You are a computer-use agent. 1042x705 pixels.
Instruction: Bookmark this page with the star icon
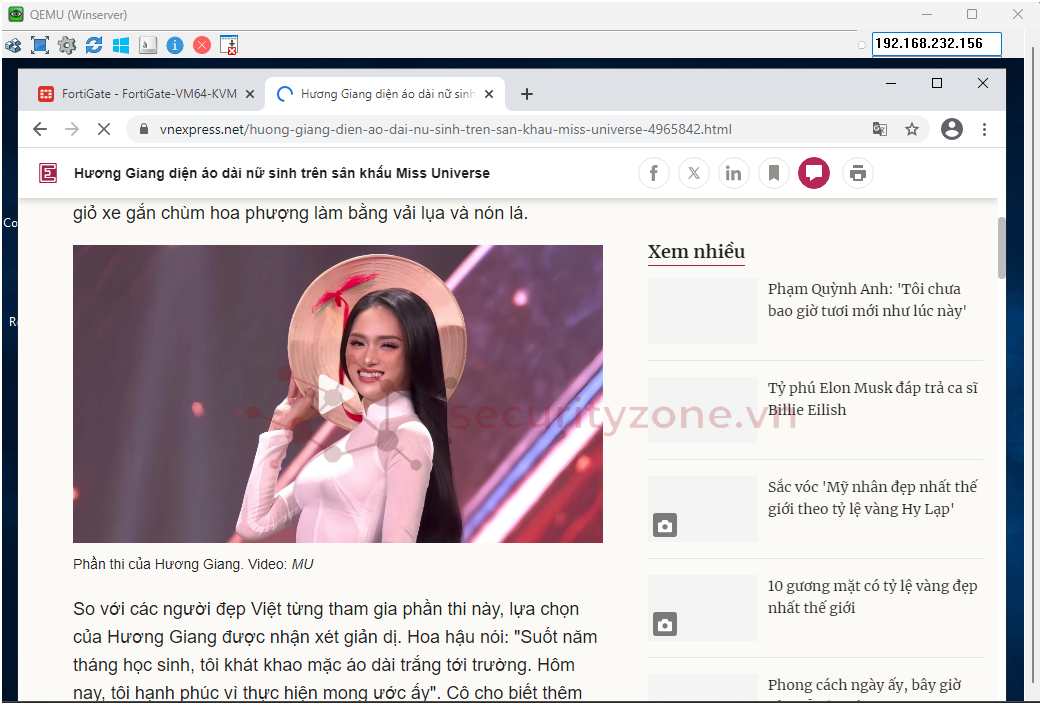[912, 129]
